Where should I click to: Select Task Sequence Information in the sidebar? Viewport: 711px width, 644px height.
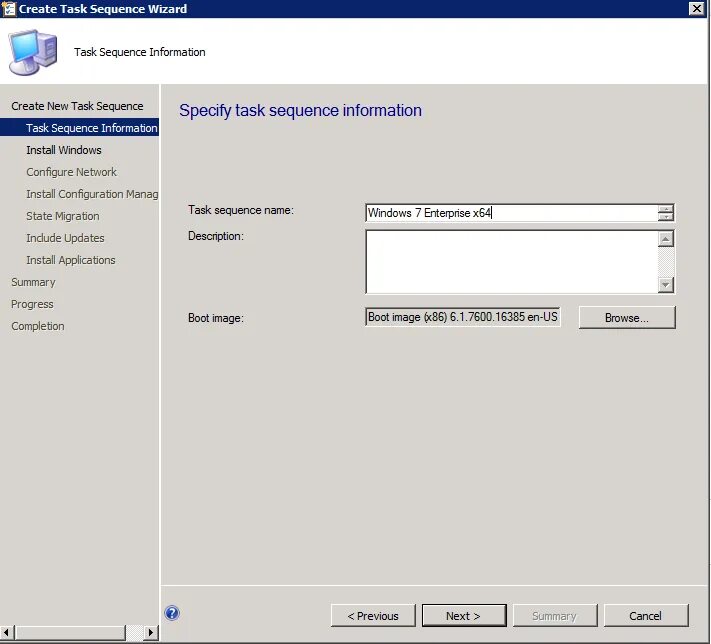(79, 128)
